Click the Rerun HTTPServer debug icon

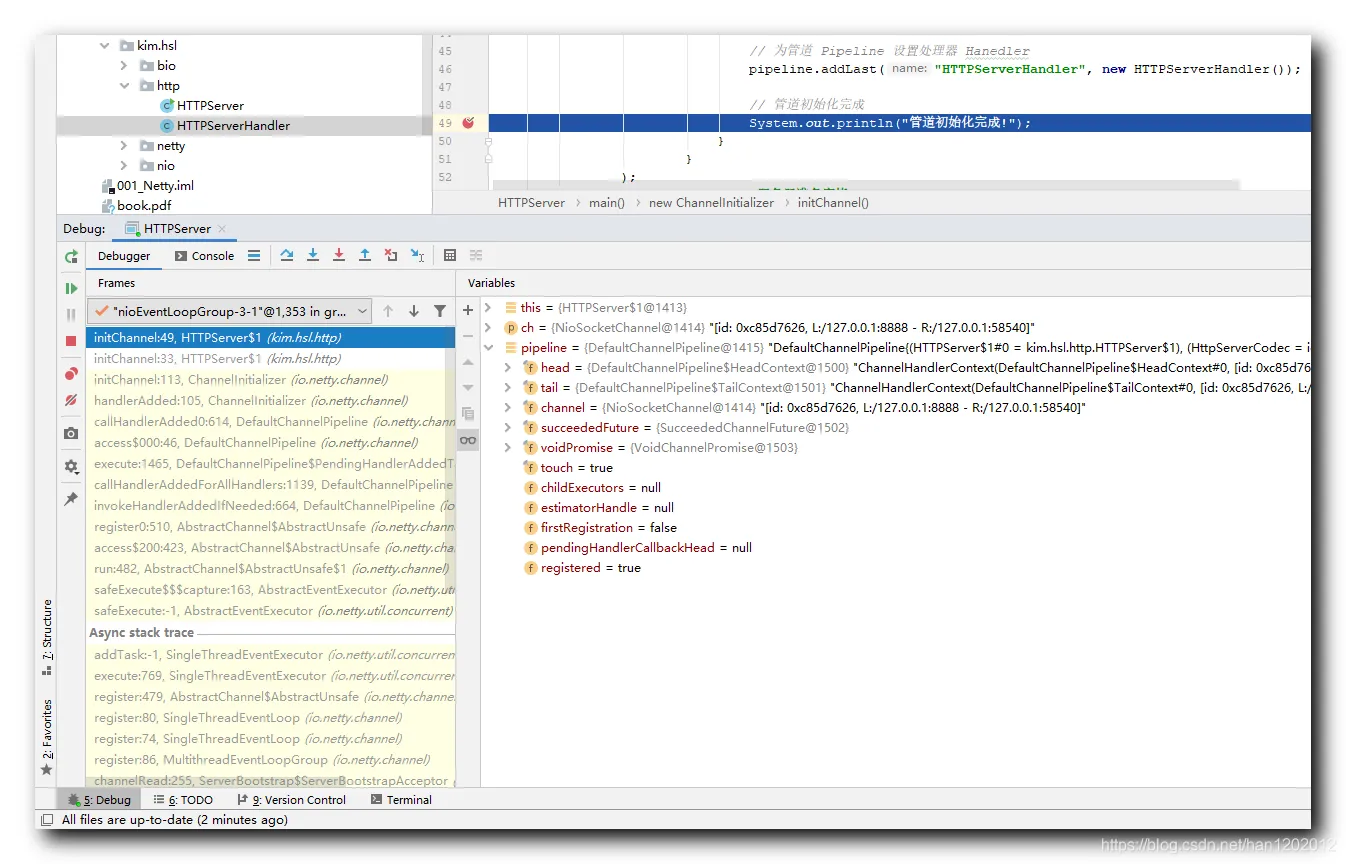pos(71,257)
